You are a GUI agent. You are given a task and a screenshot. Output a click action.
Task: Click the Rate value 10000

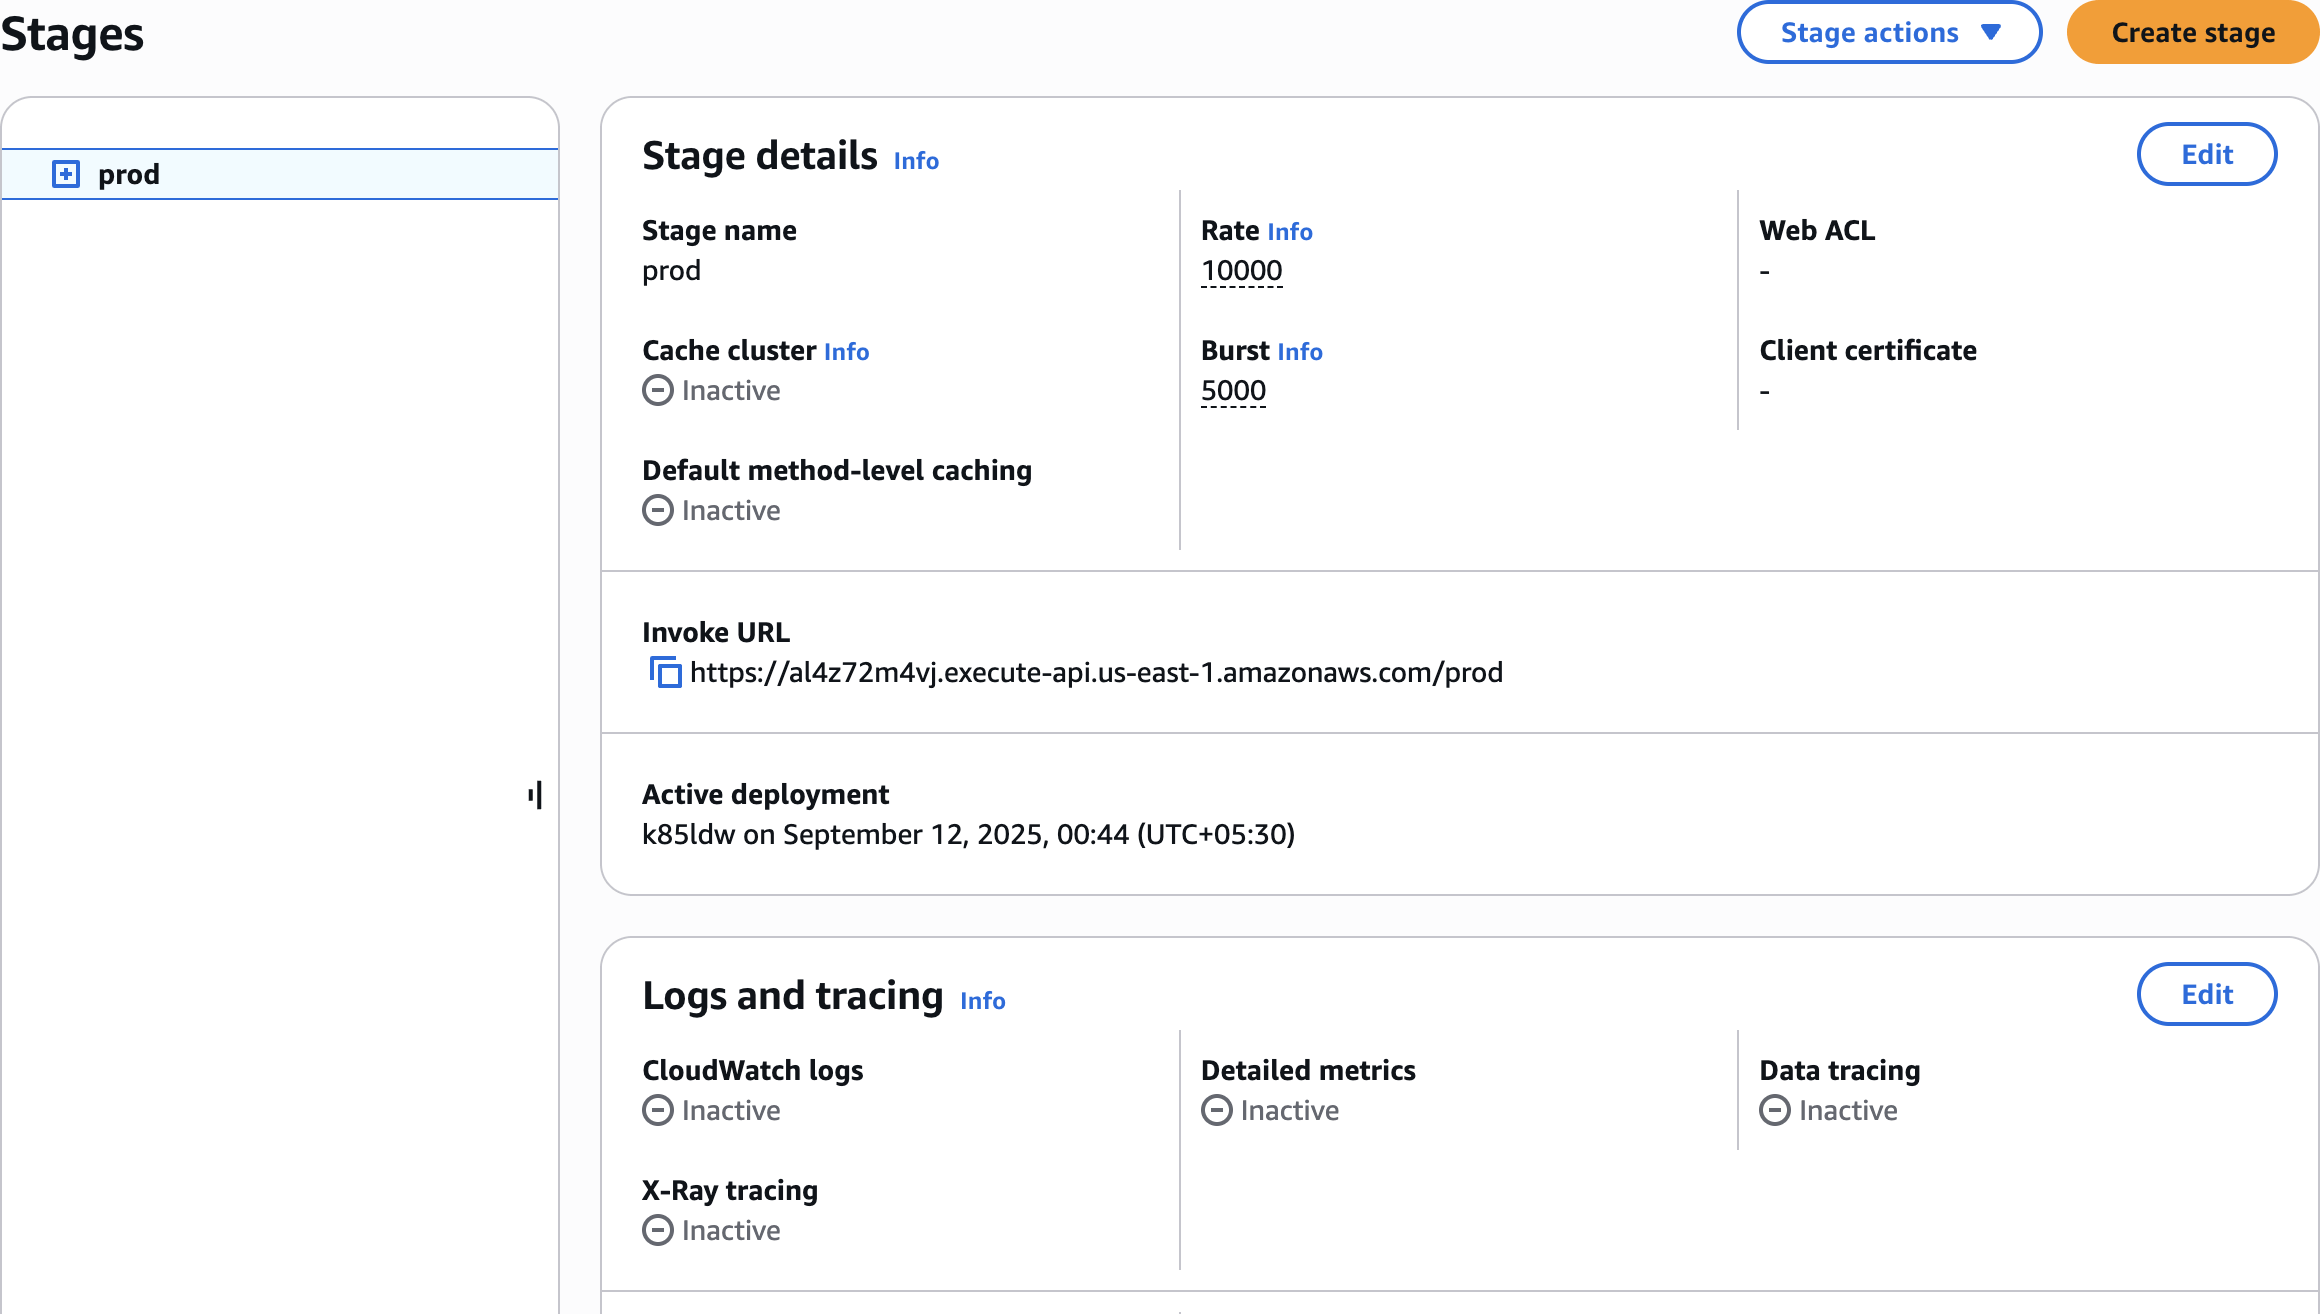tap(1241, 271)
